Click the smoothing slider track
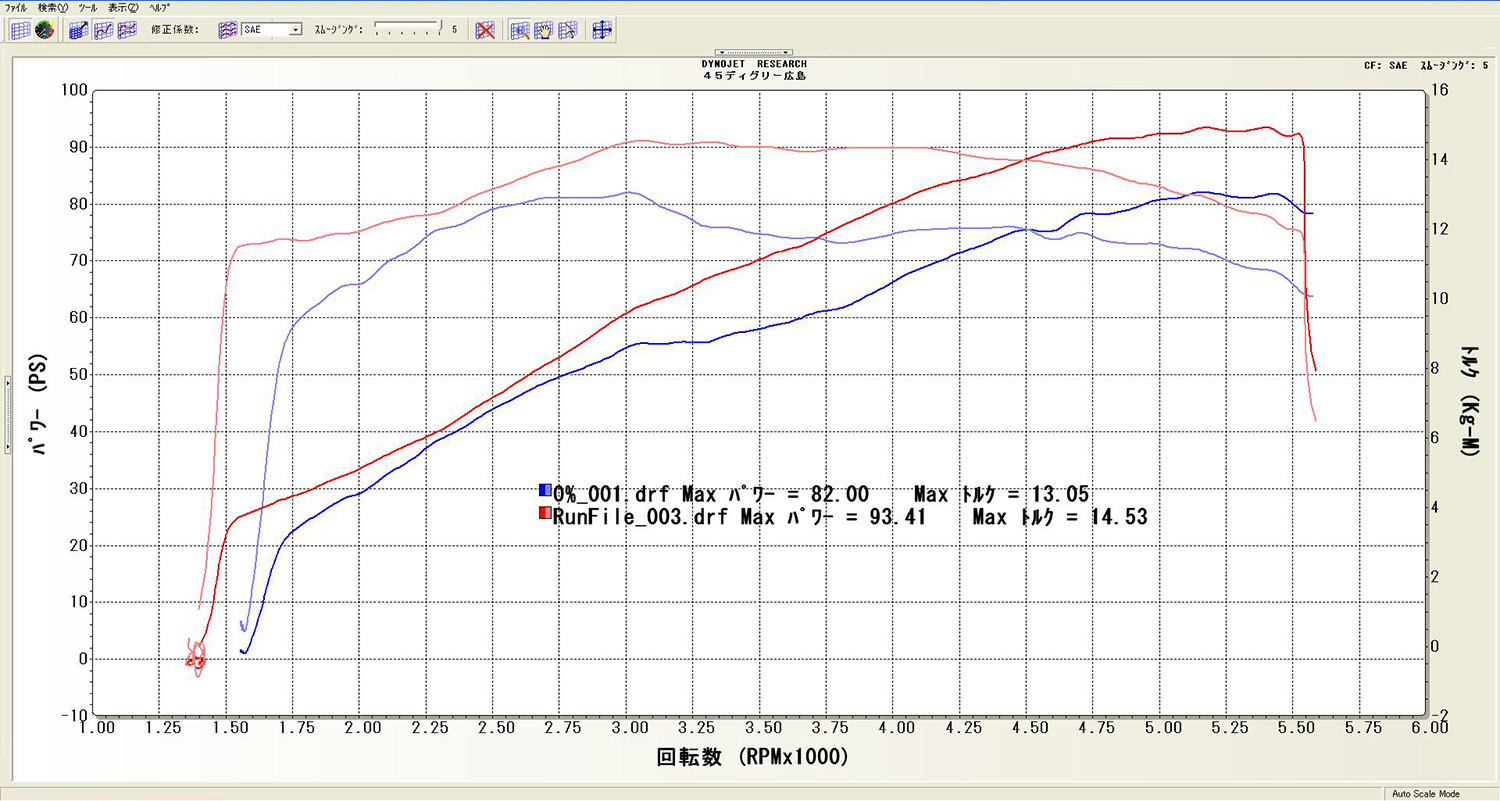The image size is (1500, 801). coord(407,30)
